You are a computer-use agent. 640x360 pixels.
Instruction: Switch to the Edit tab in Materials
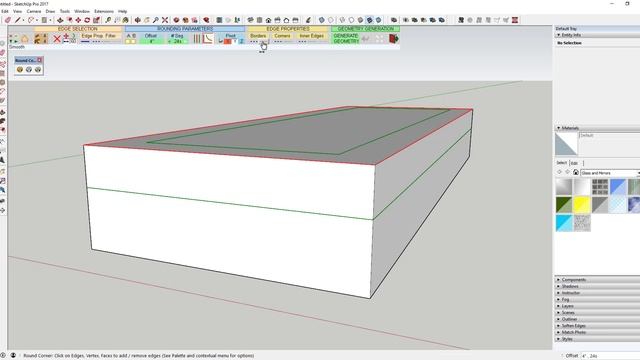[x=574, y=163]
